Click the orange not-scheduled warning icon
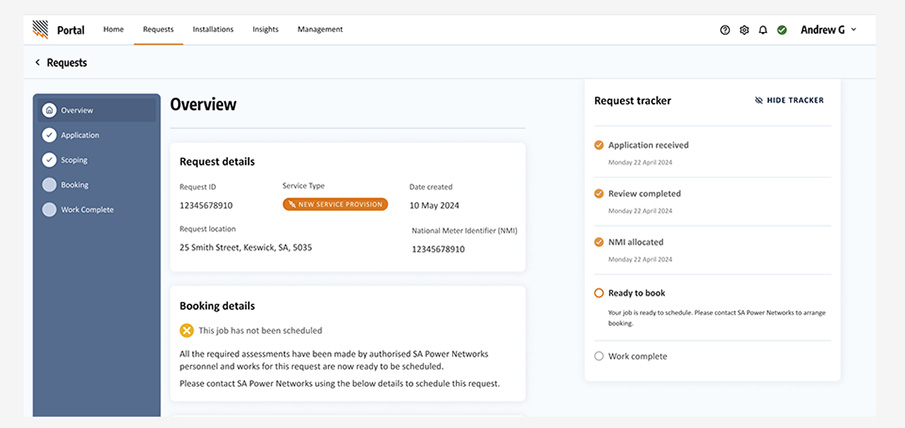 tap(186, 331)
